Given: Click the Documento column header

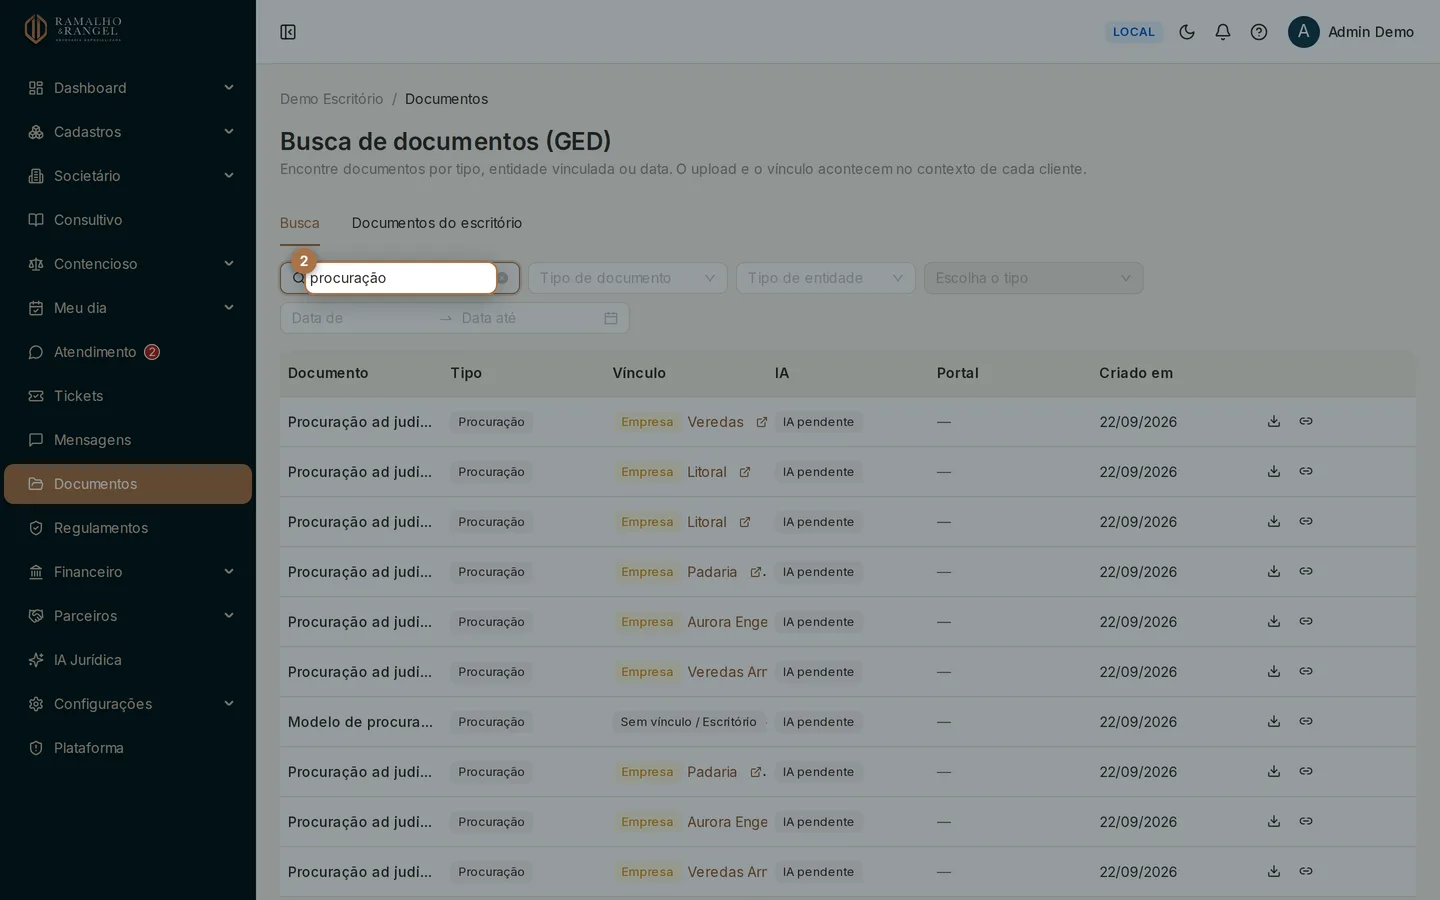Looking at the screenshot, I should (328, 373).
